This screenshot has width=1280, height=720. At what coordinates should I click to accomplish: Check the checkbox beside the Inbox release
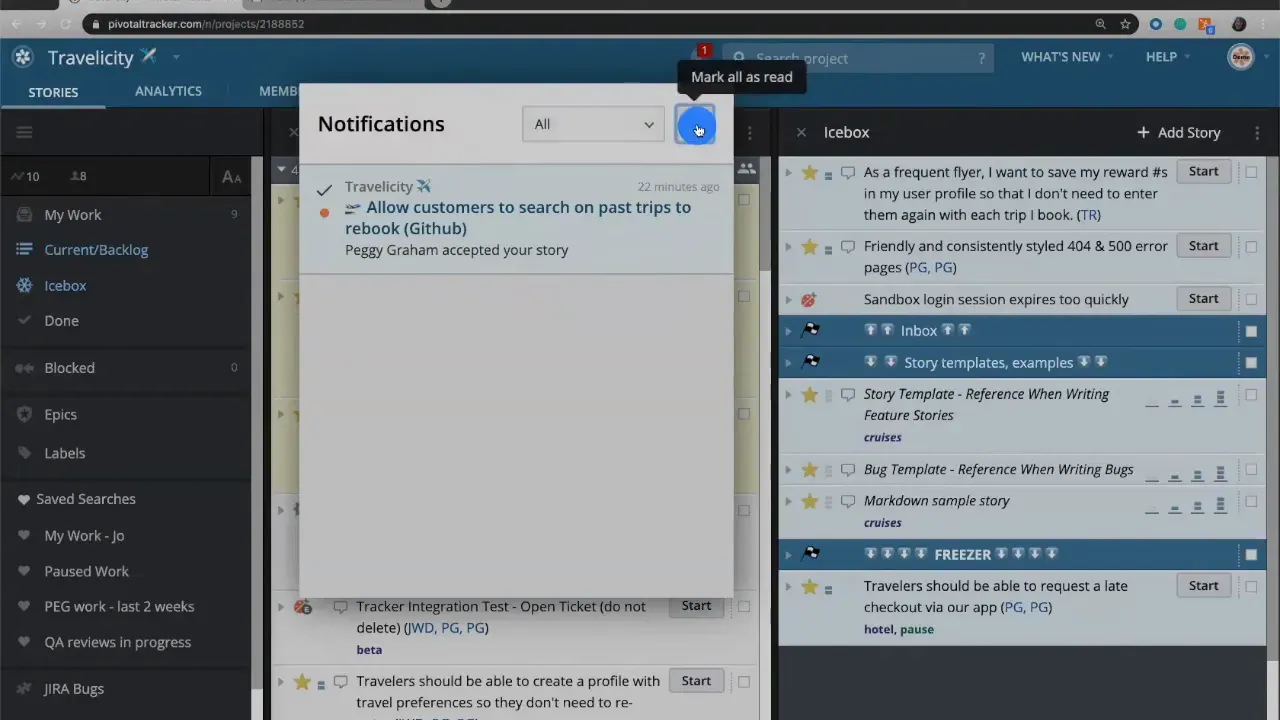click(1251, 331)
